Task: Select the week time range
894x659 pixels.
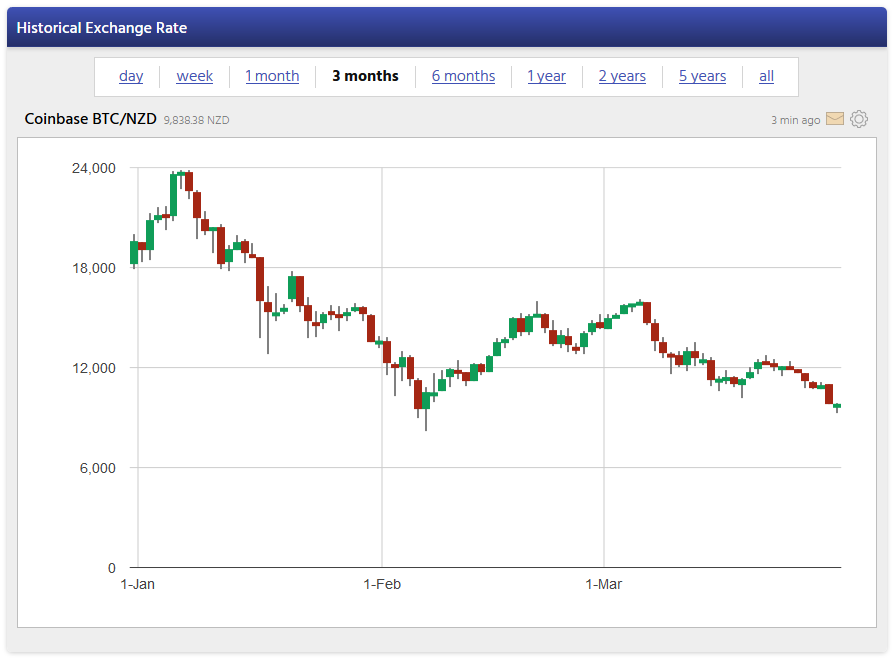Action: (195, 76)
